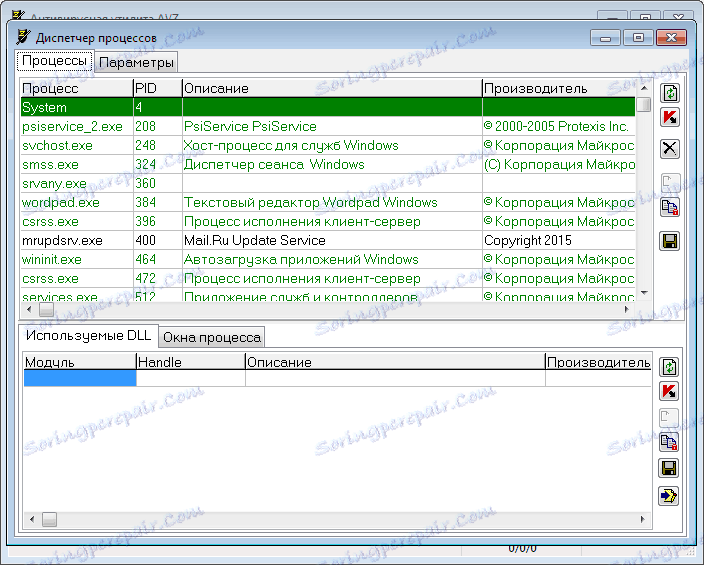Refresh the DLL list with the green arrows icon

point(669,367)
